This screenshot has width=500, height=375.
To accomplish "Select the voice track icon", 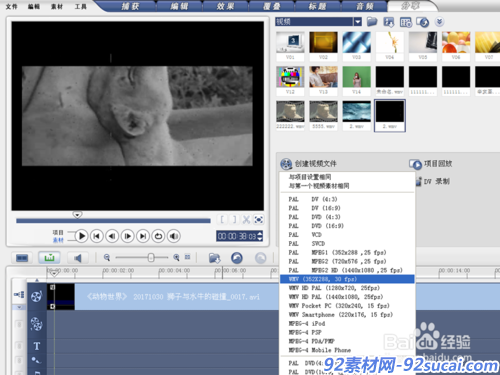I will pos(36,360).
